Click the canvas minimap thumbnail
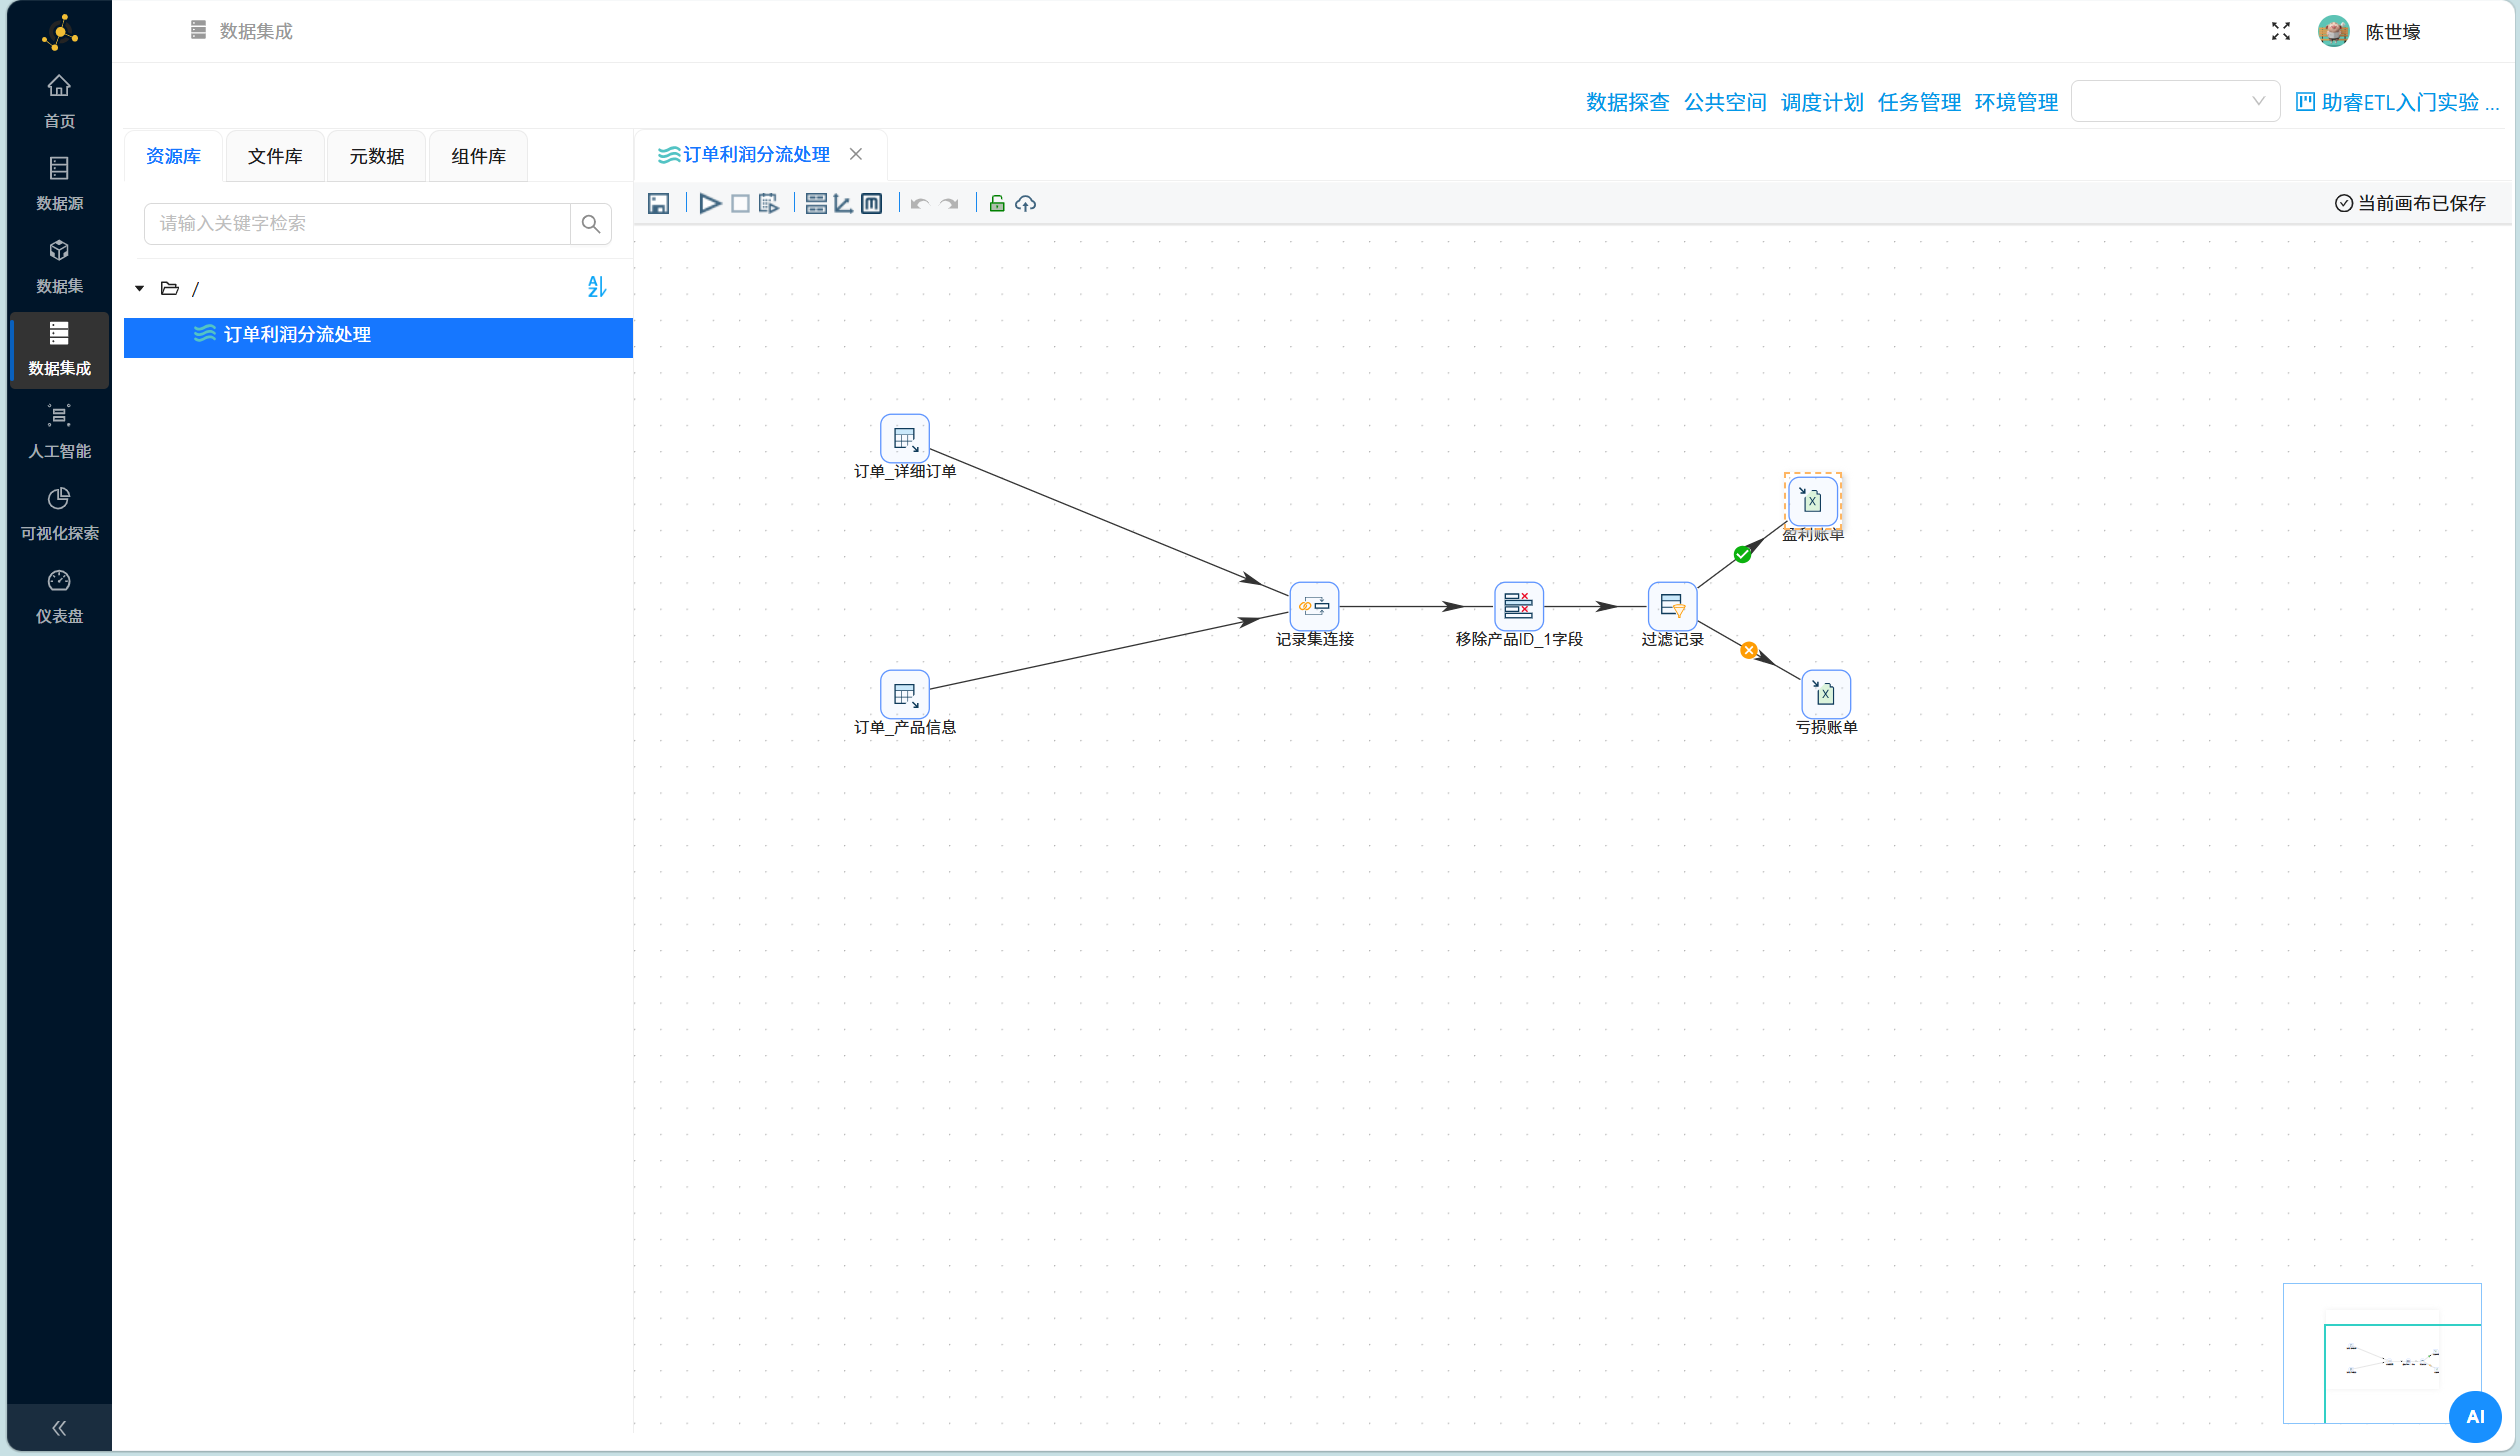 click(x=2381, y=1352)
